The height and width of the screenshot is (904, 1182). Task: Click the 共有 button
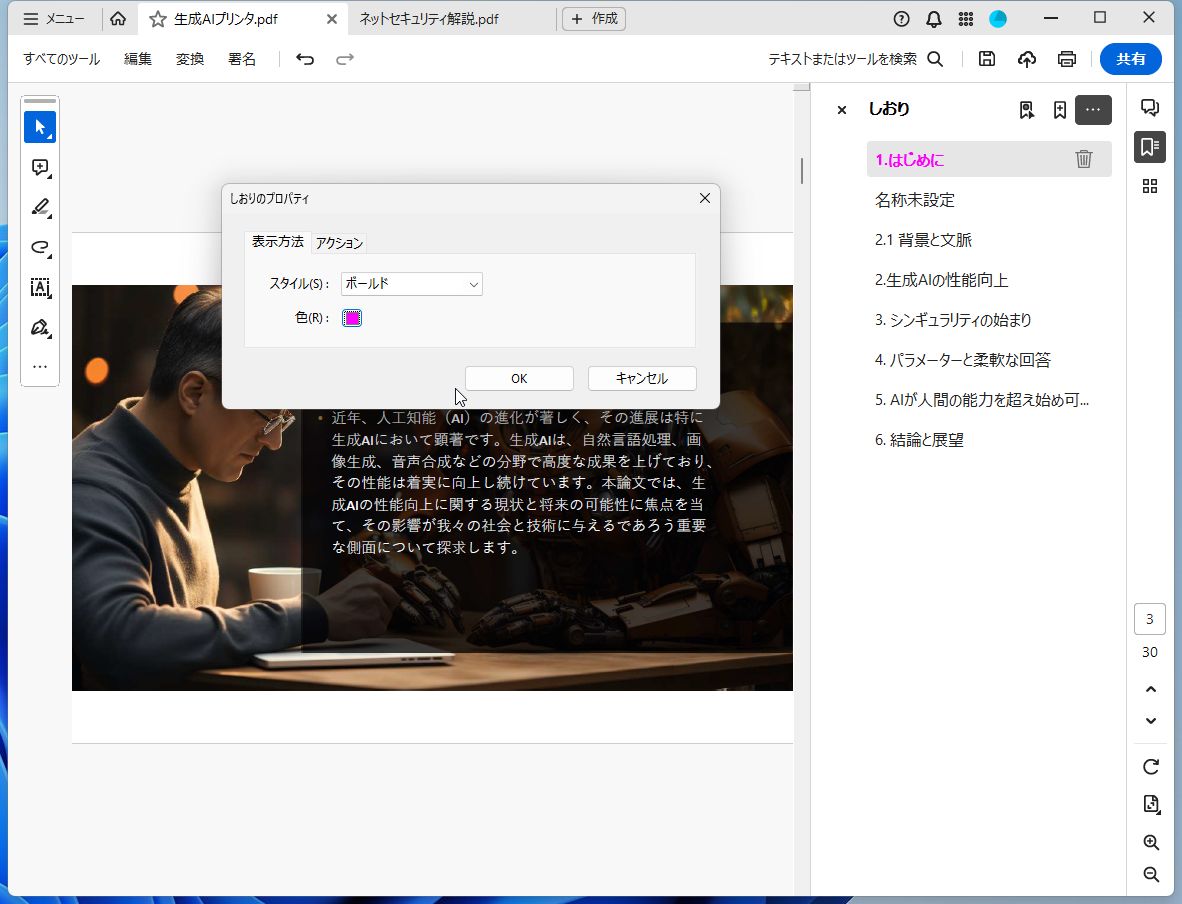point(1131,59)
